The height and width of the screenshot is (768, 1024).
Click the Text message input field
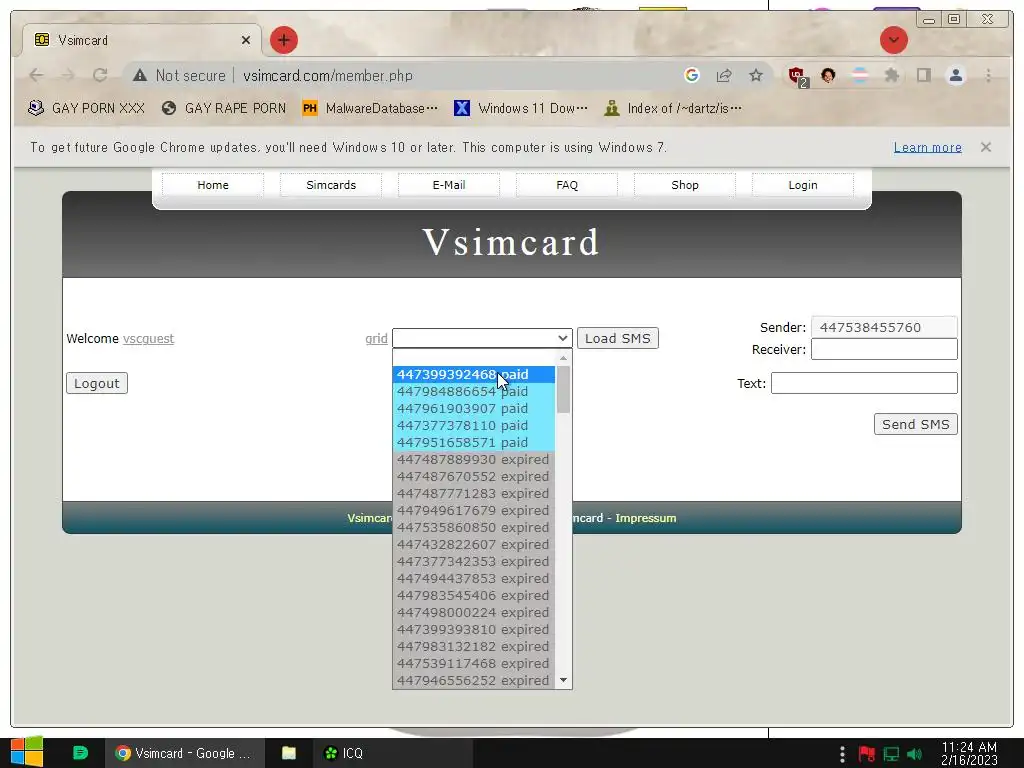click(x=864, y=383)
